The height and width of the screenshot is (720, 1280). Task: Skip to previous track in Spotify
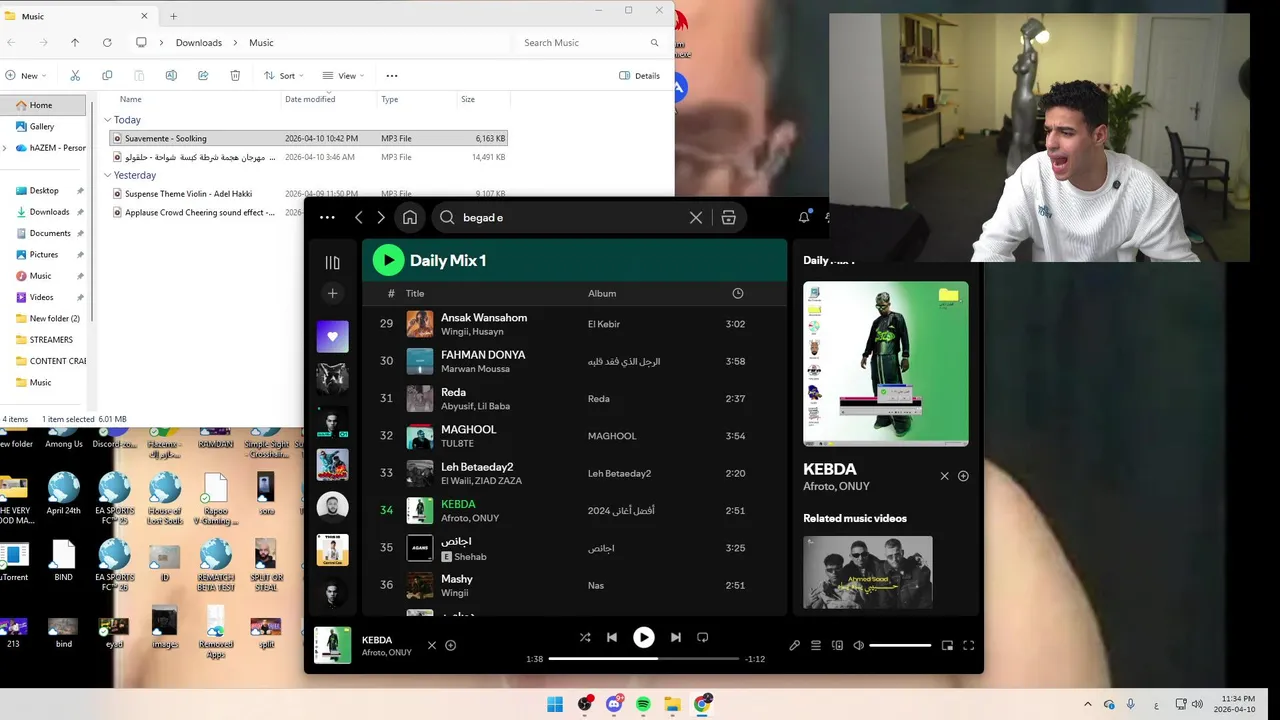tap(612, 637)
